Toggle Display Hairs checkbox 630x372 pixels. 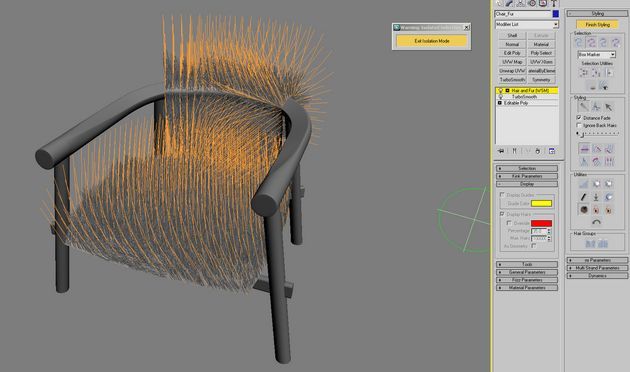[x=502, y=214]
